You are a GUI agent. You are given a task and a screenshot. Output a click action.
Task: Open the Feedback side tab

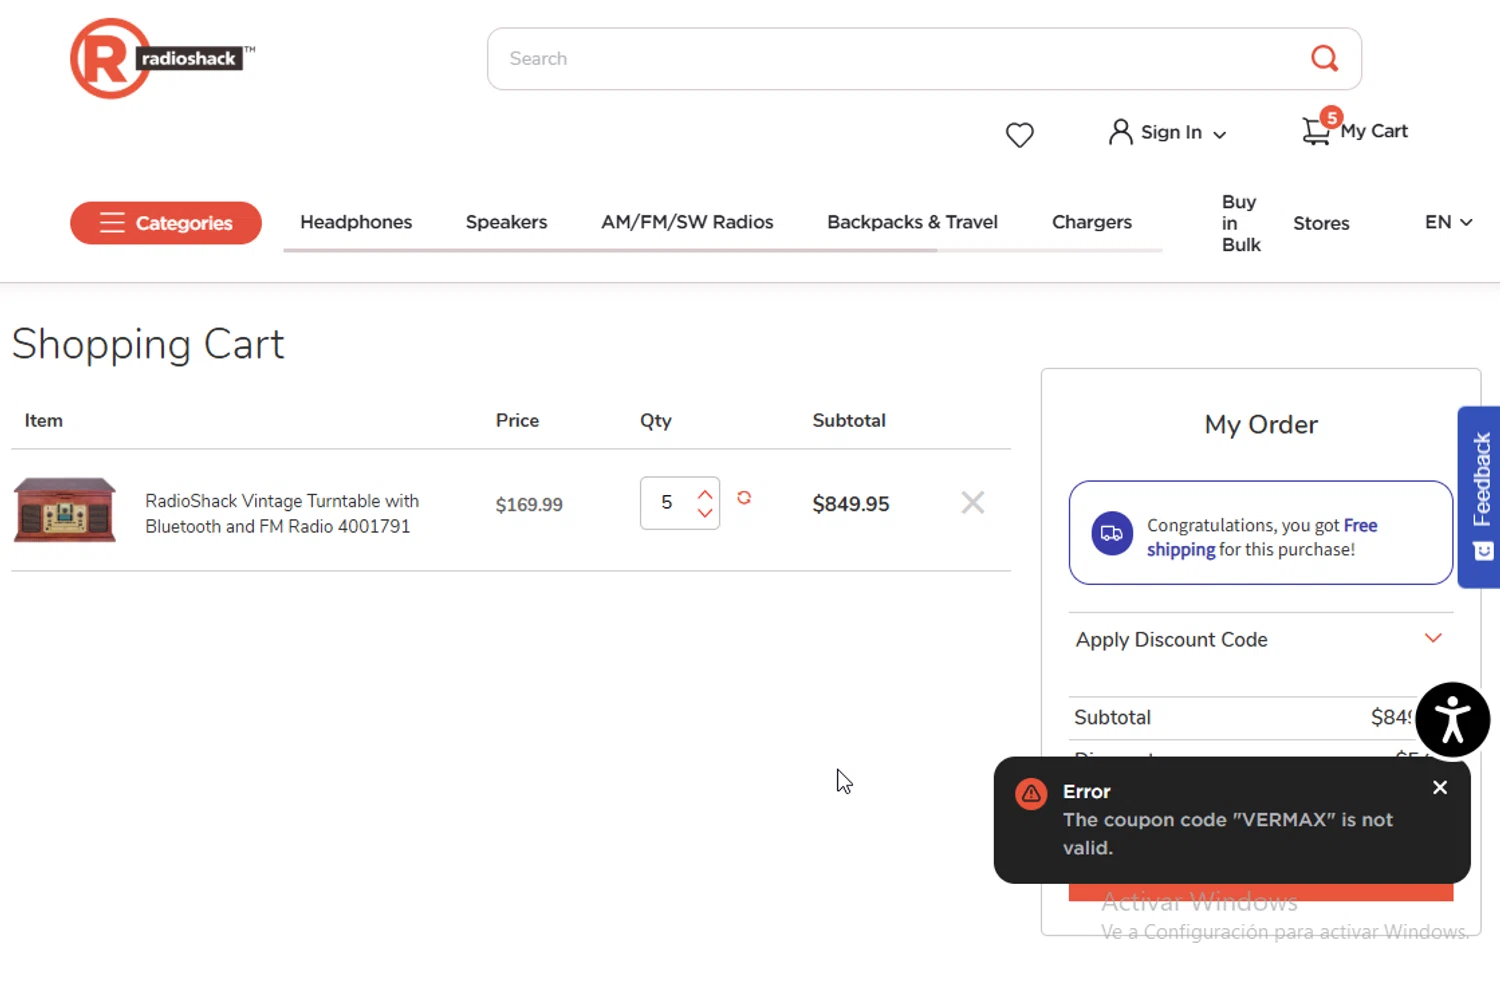click(1480, 496)
